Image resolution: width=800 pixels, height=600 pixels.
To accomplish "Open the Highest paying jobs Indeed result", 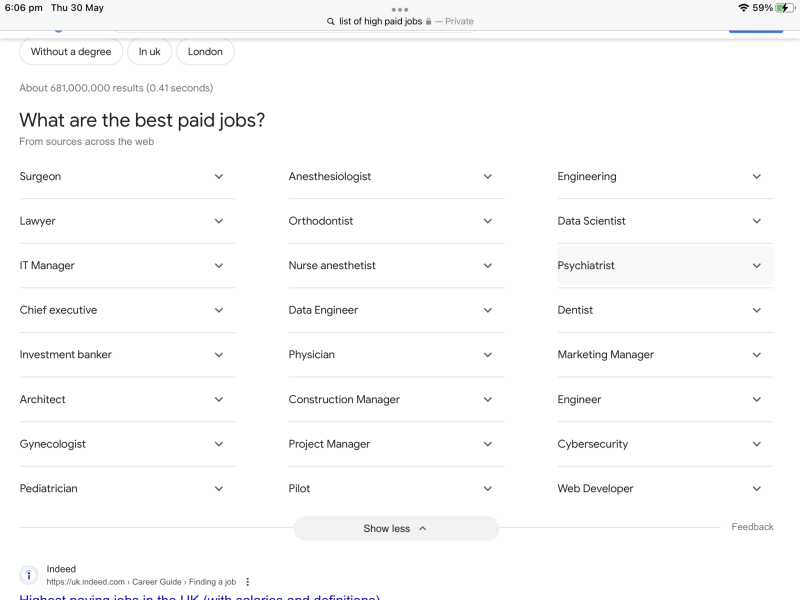I will pos(200,597).
